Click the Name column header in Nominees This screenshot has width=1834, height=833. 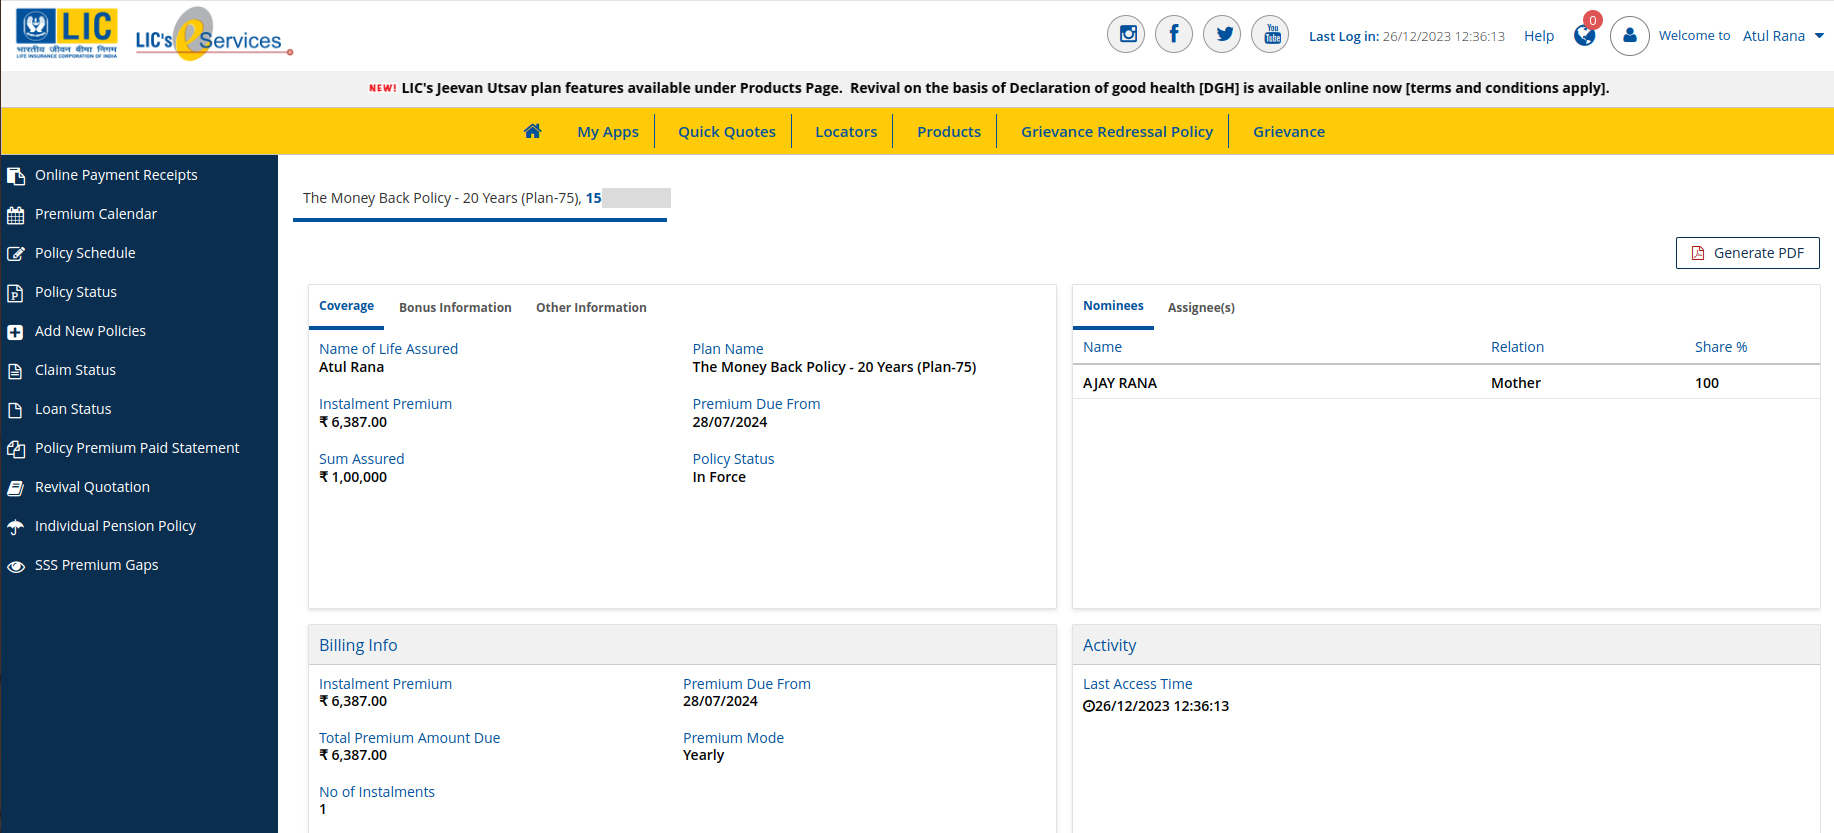pos(1102,347)
